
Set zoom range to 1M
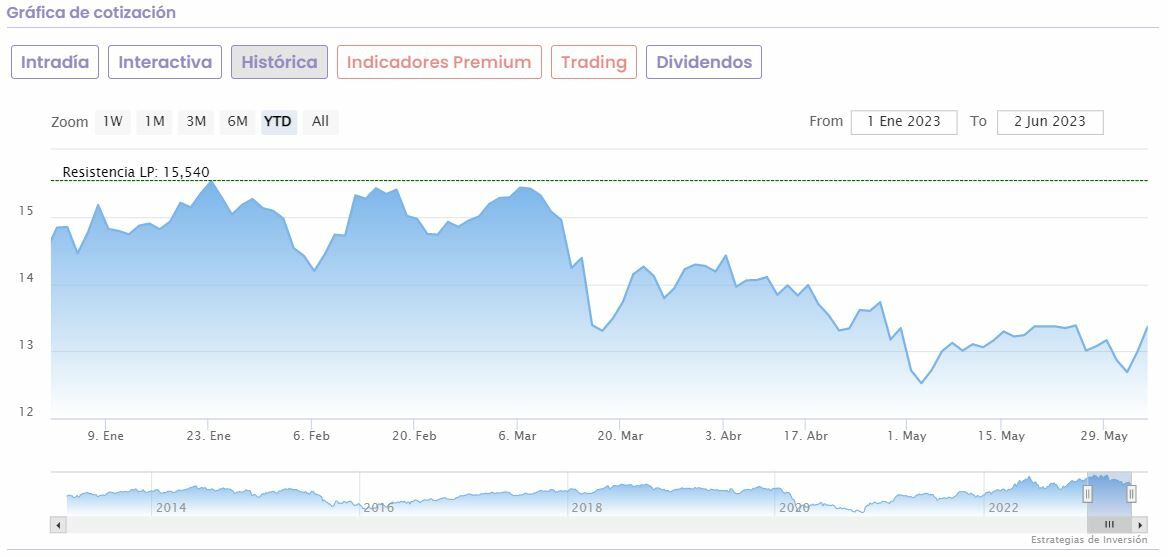[x=154, y=122]
